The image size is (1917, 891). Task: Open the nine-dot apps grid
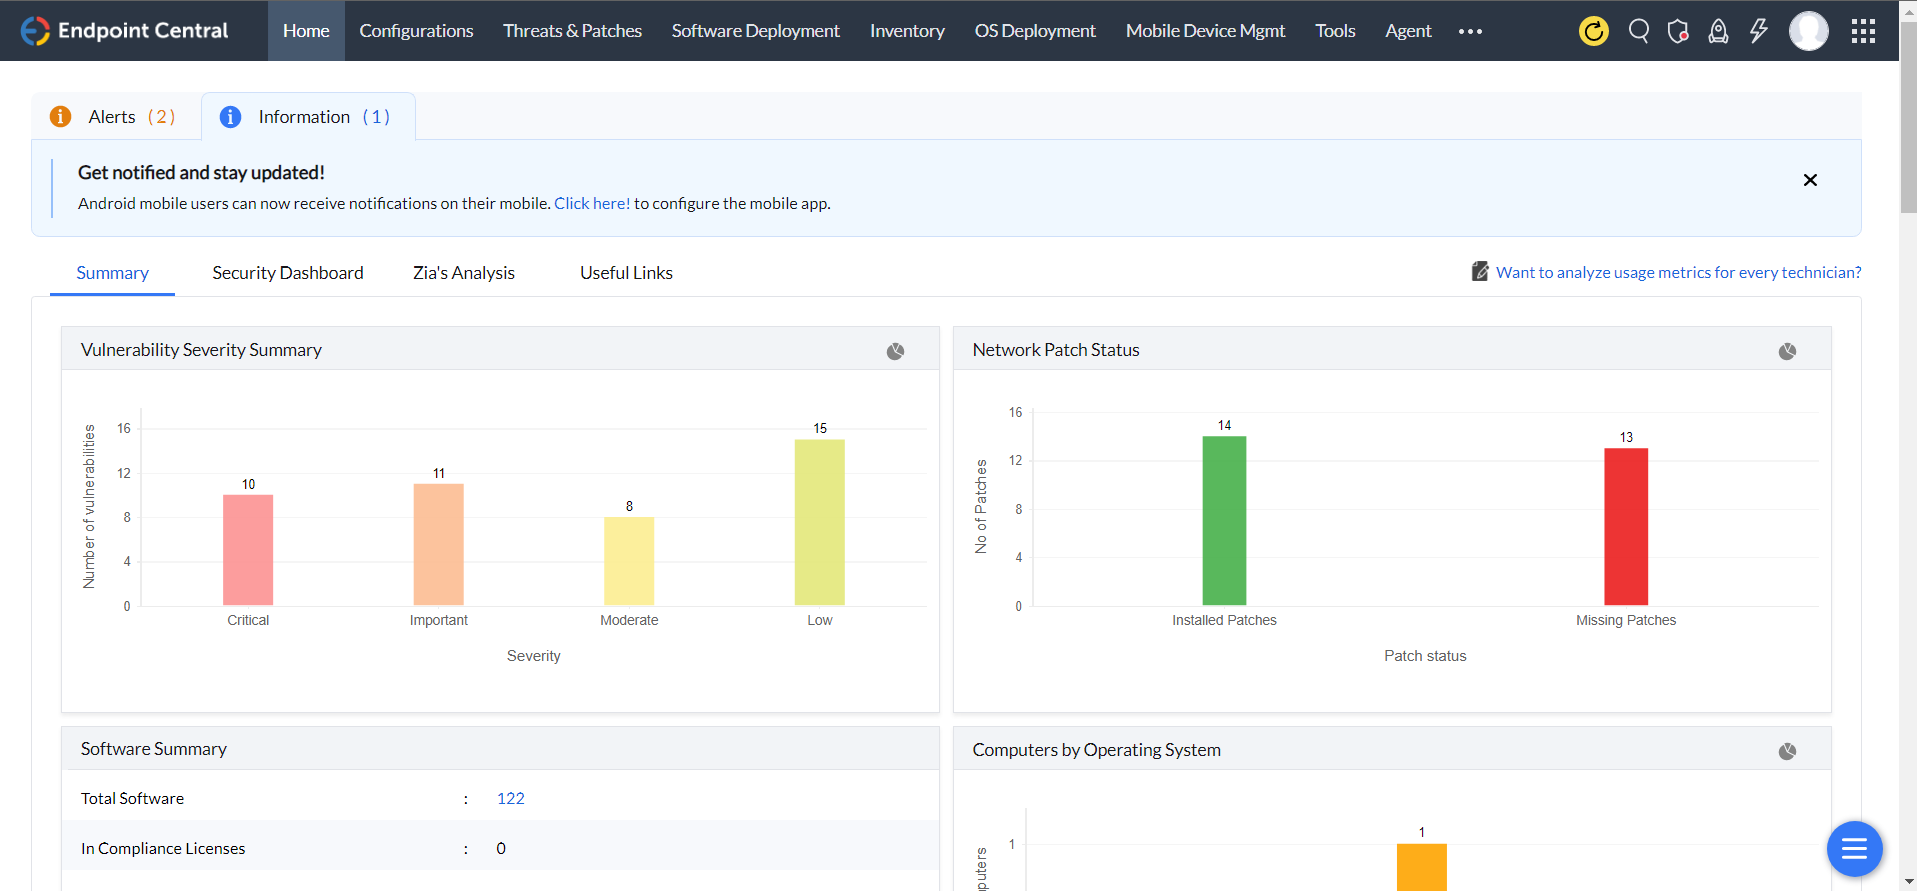[x=1862, y=31]
